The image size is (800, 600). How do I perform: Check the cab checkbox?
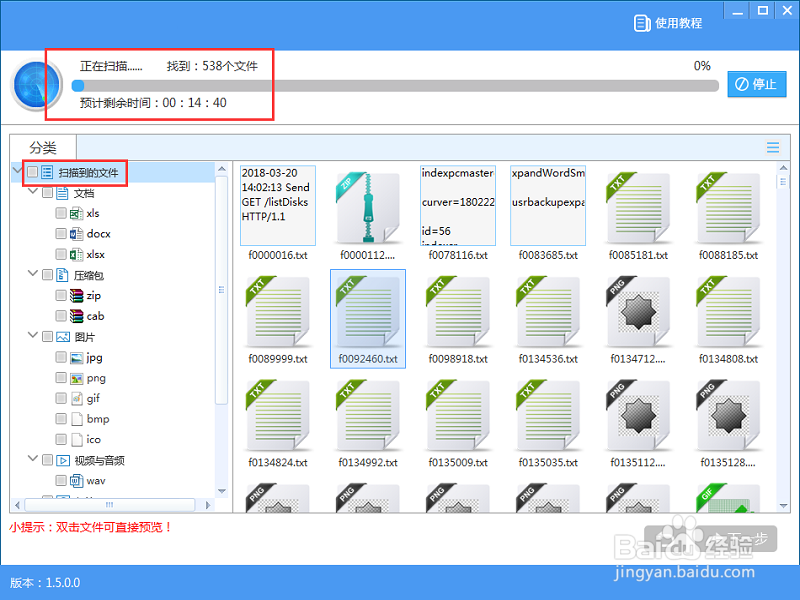[61, 315]
